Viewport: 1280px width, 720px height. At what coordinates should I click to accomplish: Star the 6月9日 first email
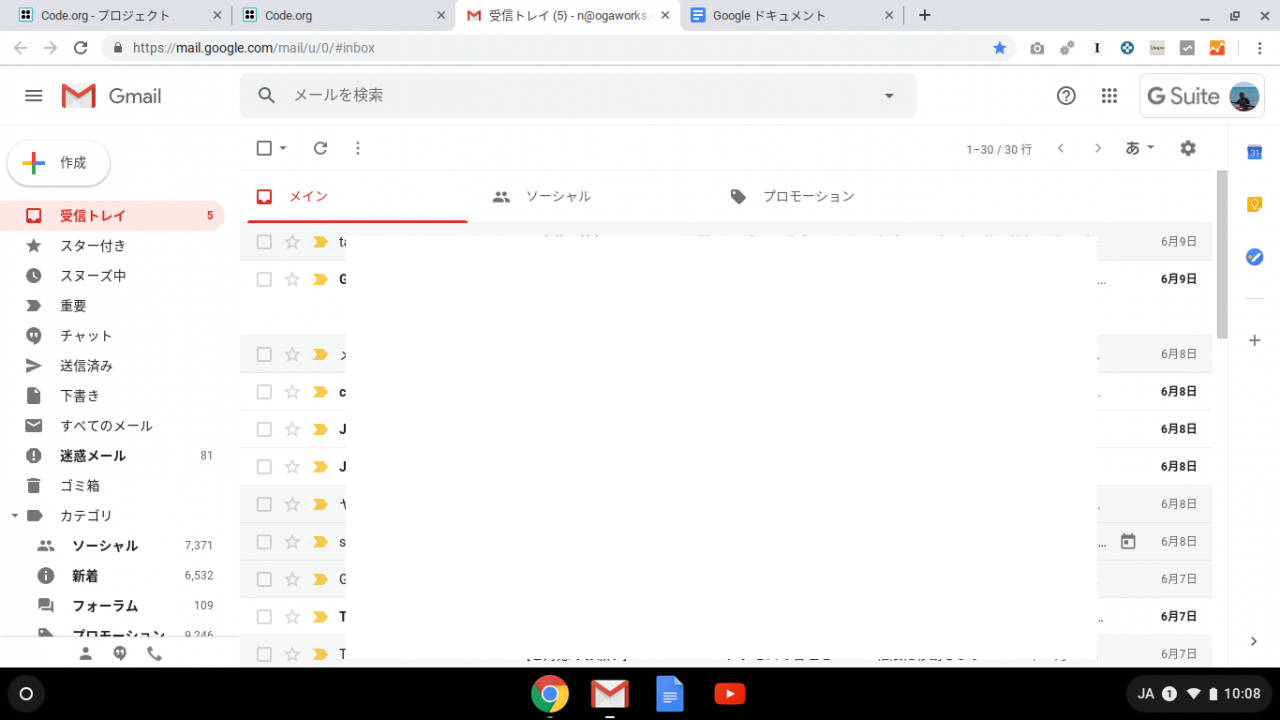pyautogui.click(x=292, y=242)
